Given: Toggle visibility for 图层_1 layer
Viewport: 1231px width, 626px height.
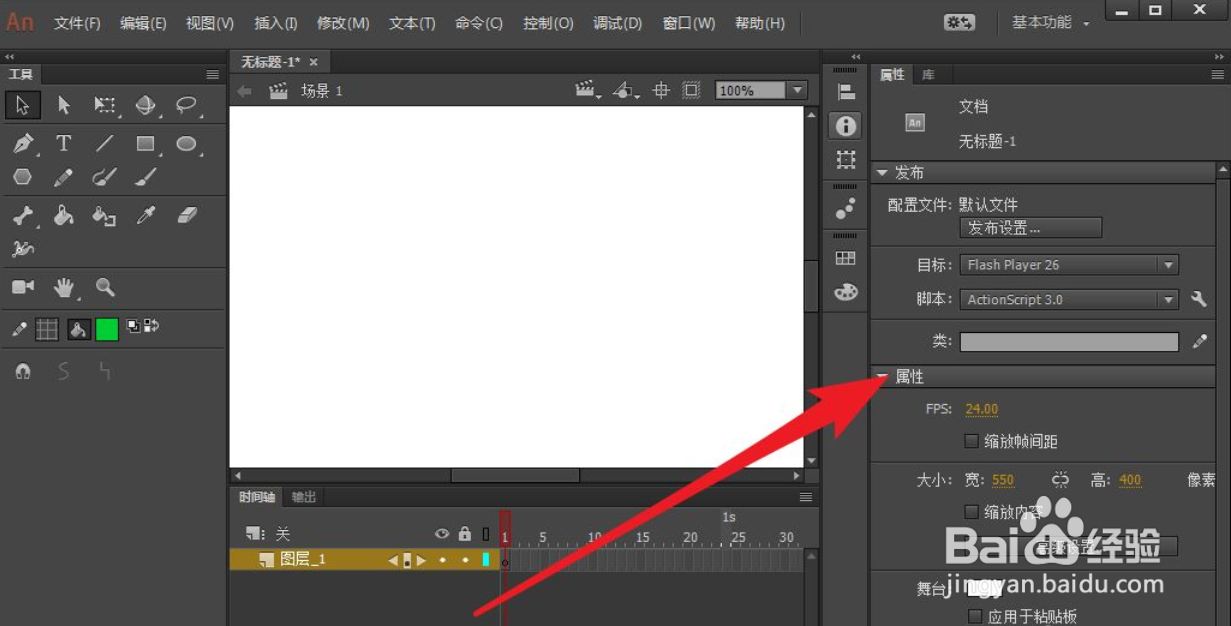Looking at the screenshot, I should coord(441,560).
